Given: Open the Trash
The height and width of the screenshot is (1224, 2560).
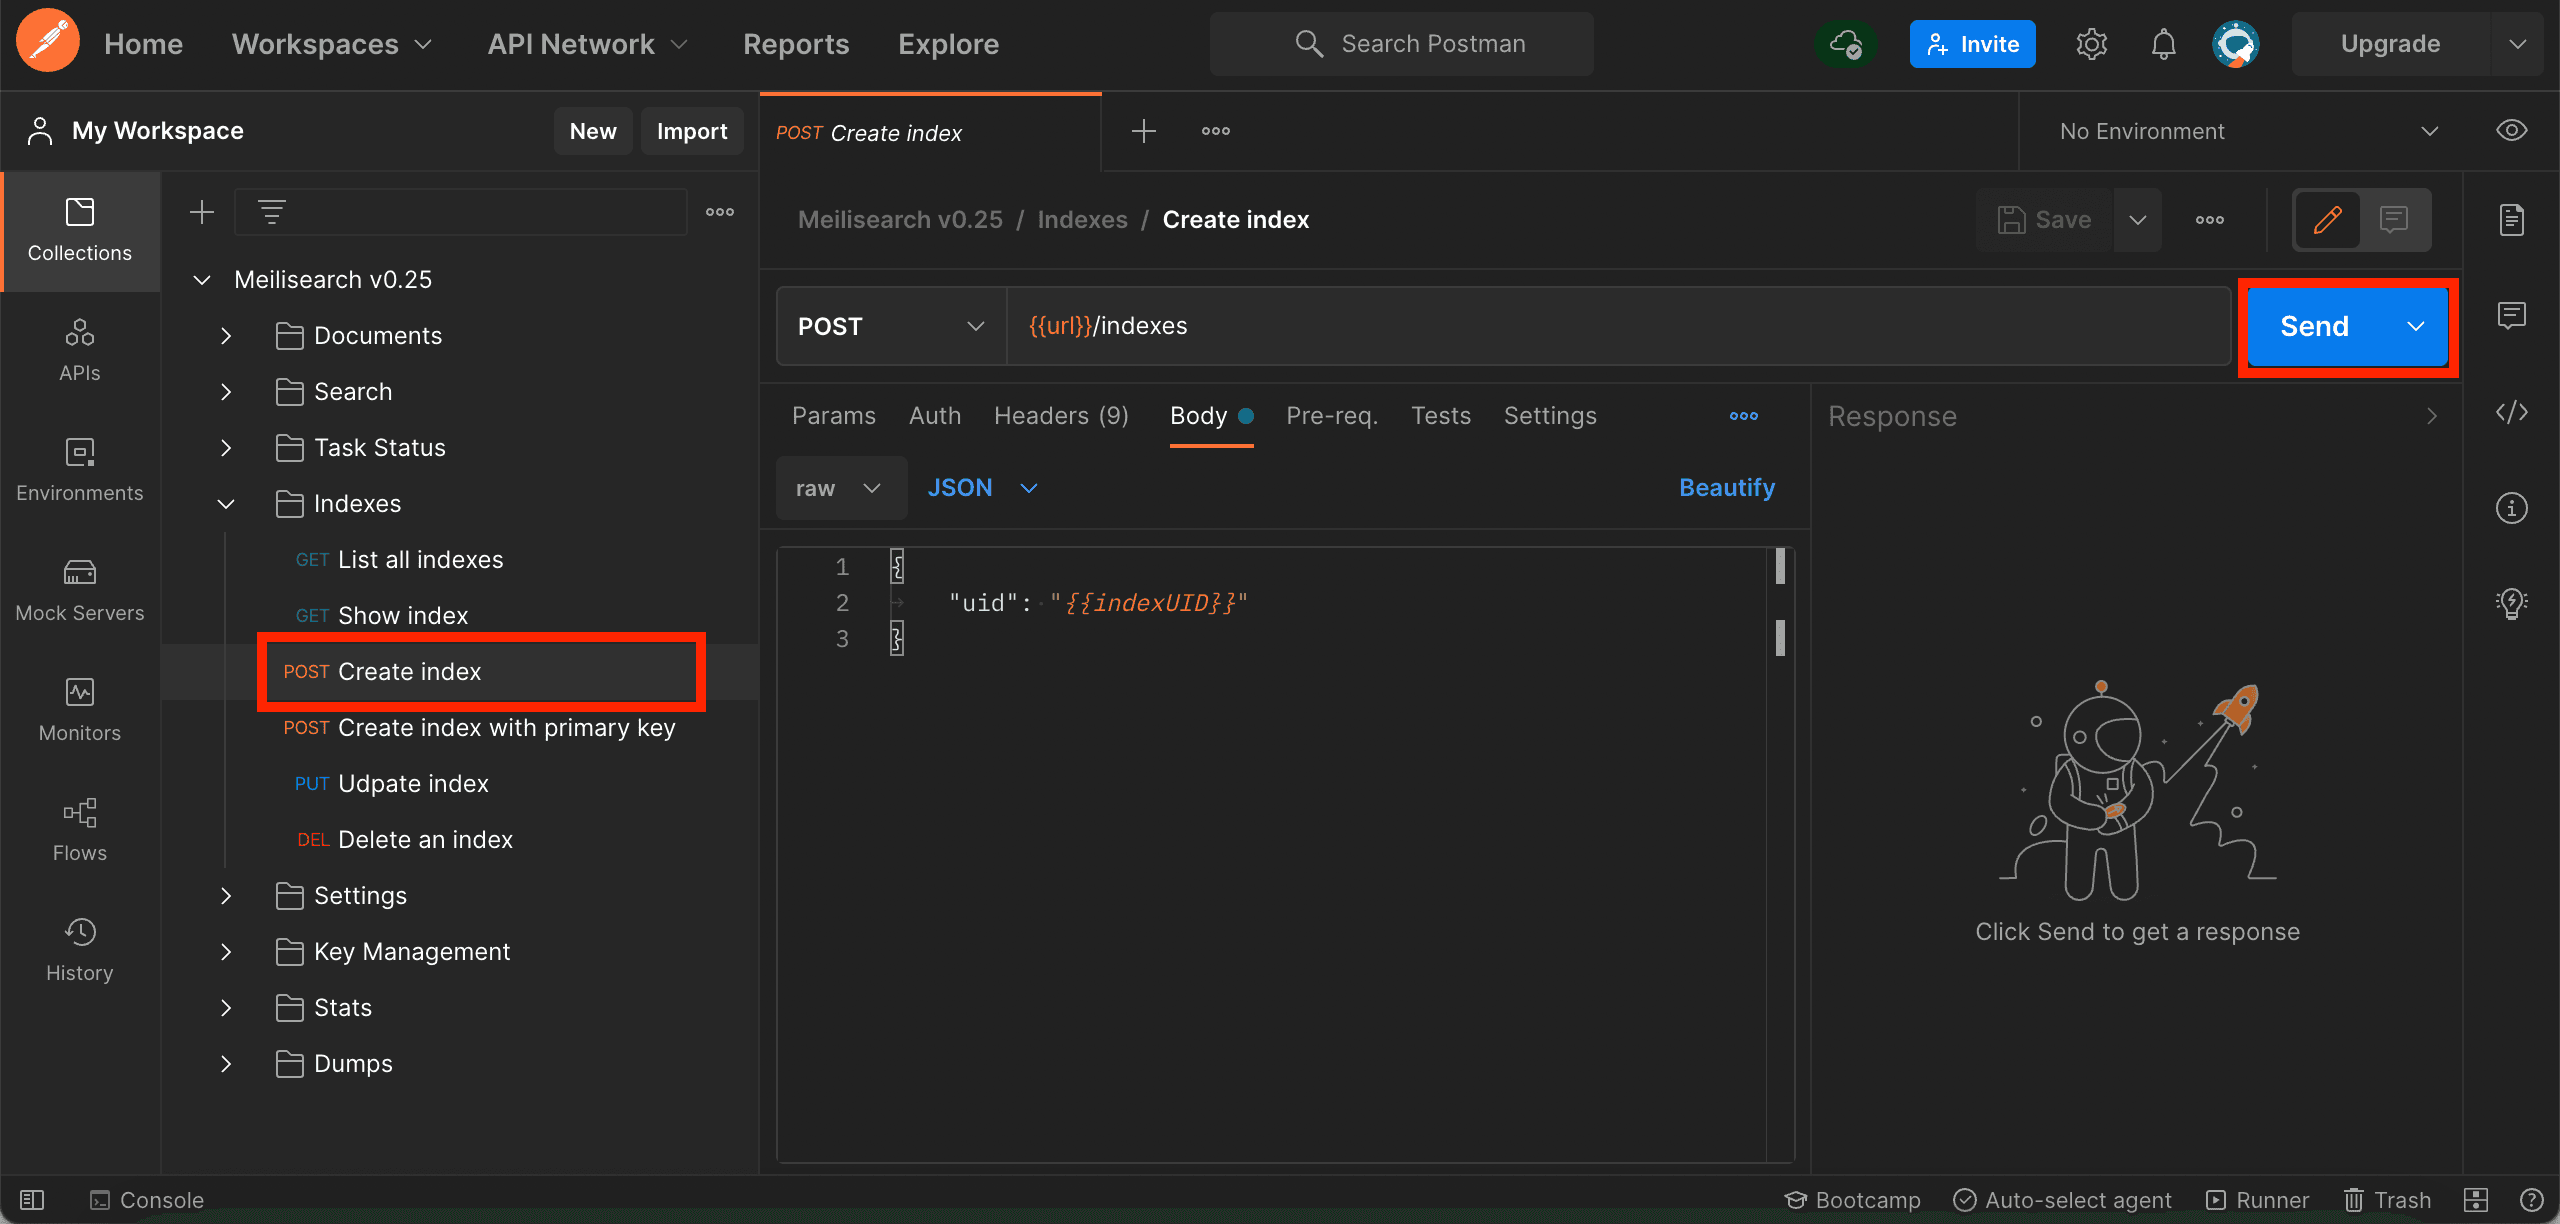Looking at the screenshot, I should click(x=2387, y=1200).
